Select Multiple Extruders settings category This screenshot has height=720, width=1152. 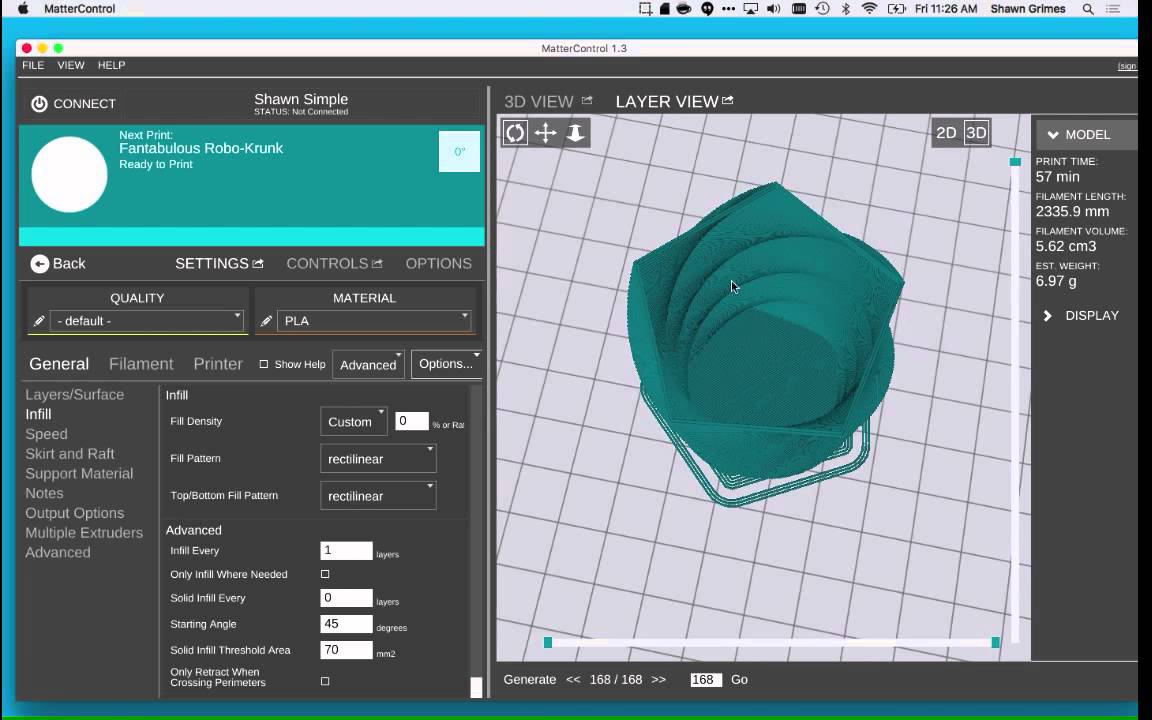point(84,533)
